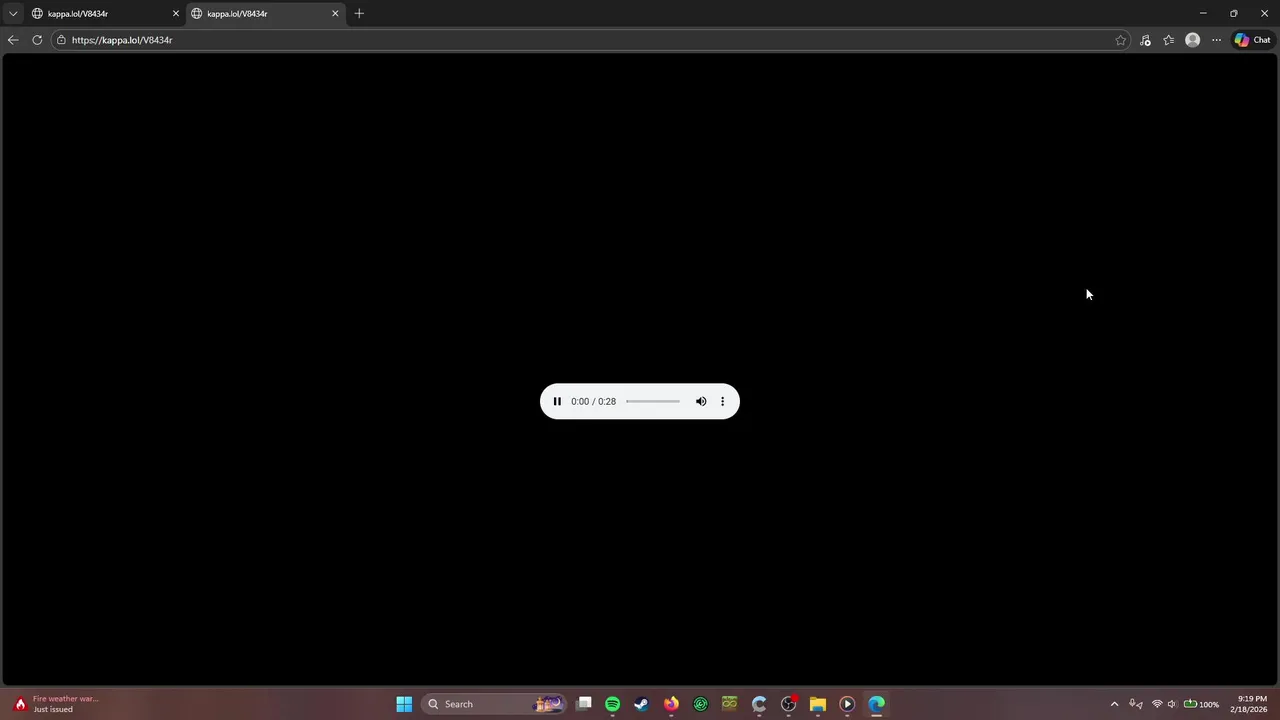Close the second kappa.lol tab

(335, 13)
